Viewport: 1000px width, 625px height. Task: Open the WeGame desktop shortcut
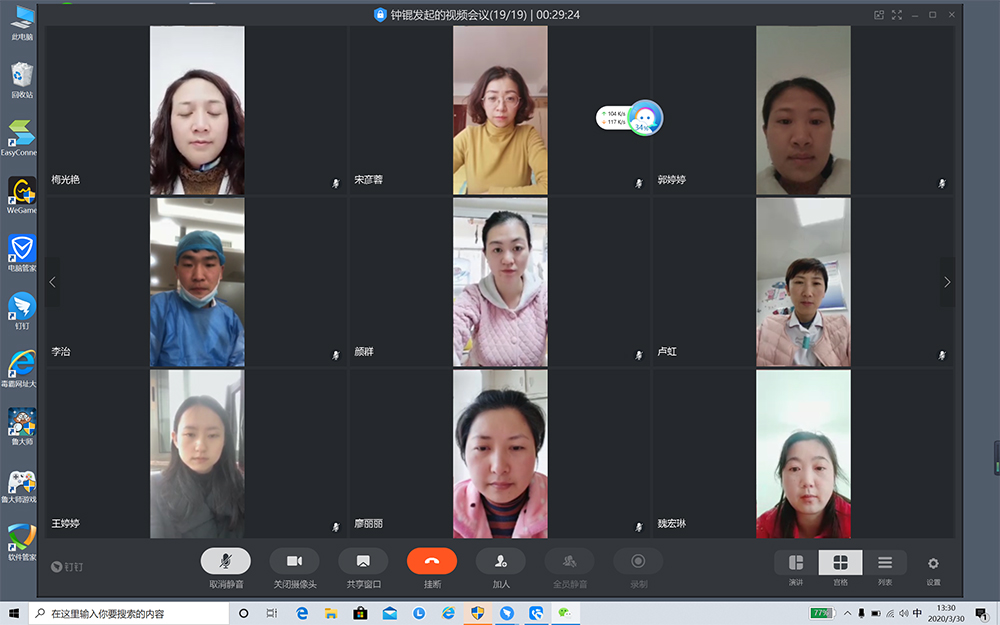click(21, 192)
